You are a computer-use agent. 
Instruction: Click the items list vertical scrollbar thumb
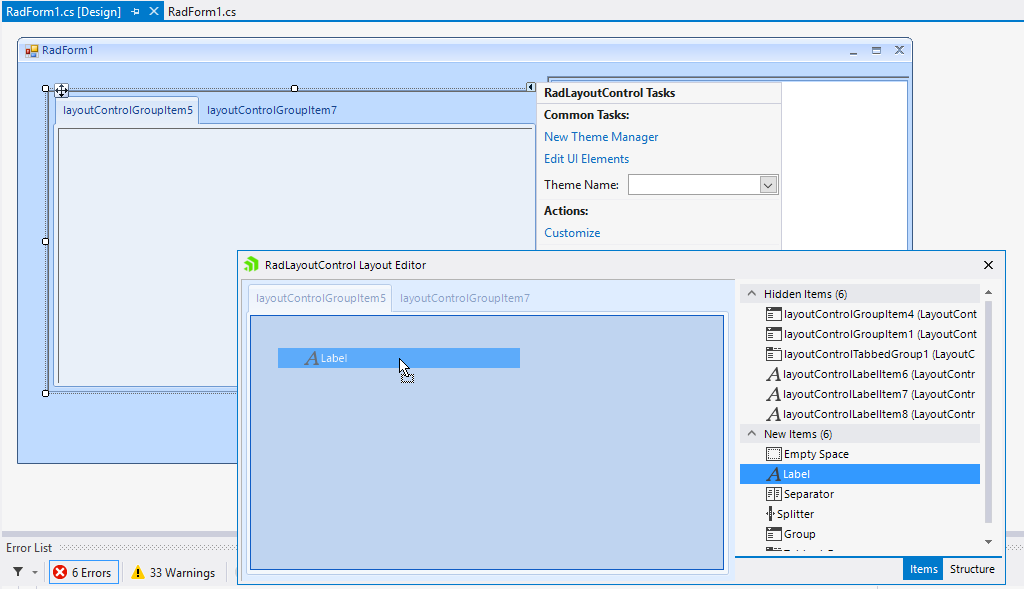tap(988, 411)
